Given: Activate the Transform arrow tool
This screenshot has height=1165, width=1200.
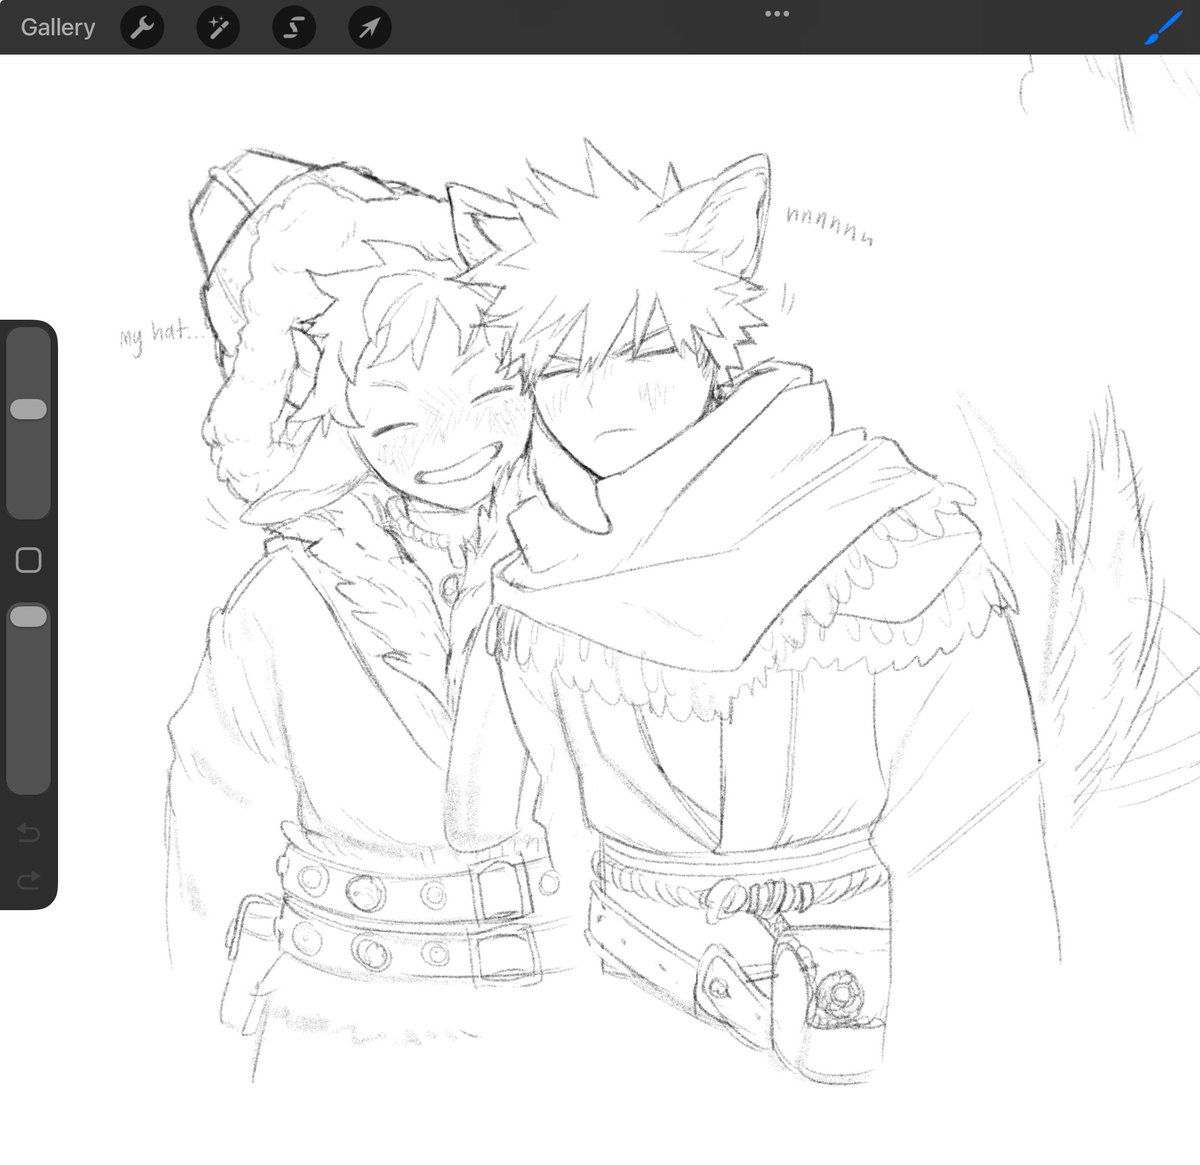Looking at the screenshot, I should point(369,28).
